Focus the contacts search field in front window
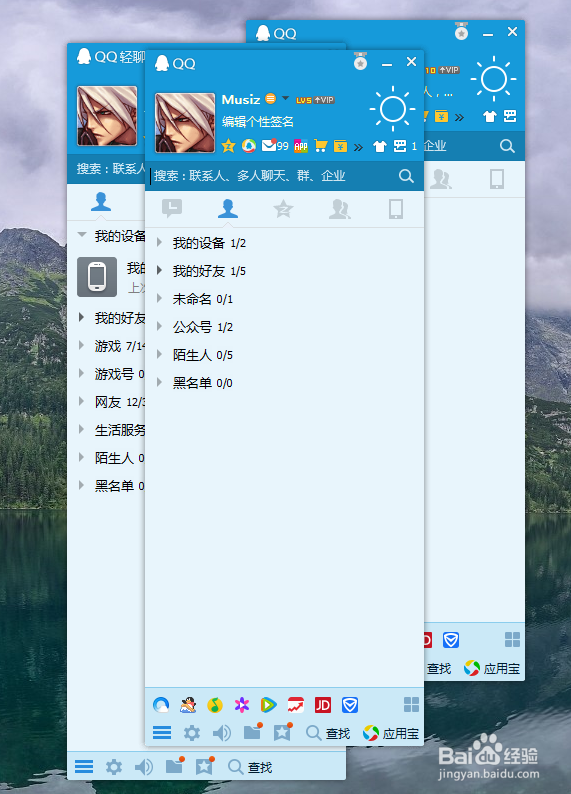 [272, 176]
